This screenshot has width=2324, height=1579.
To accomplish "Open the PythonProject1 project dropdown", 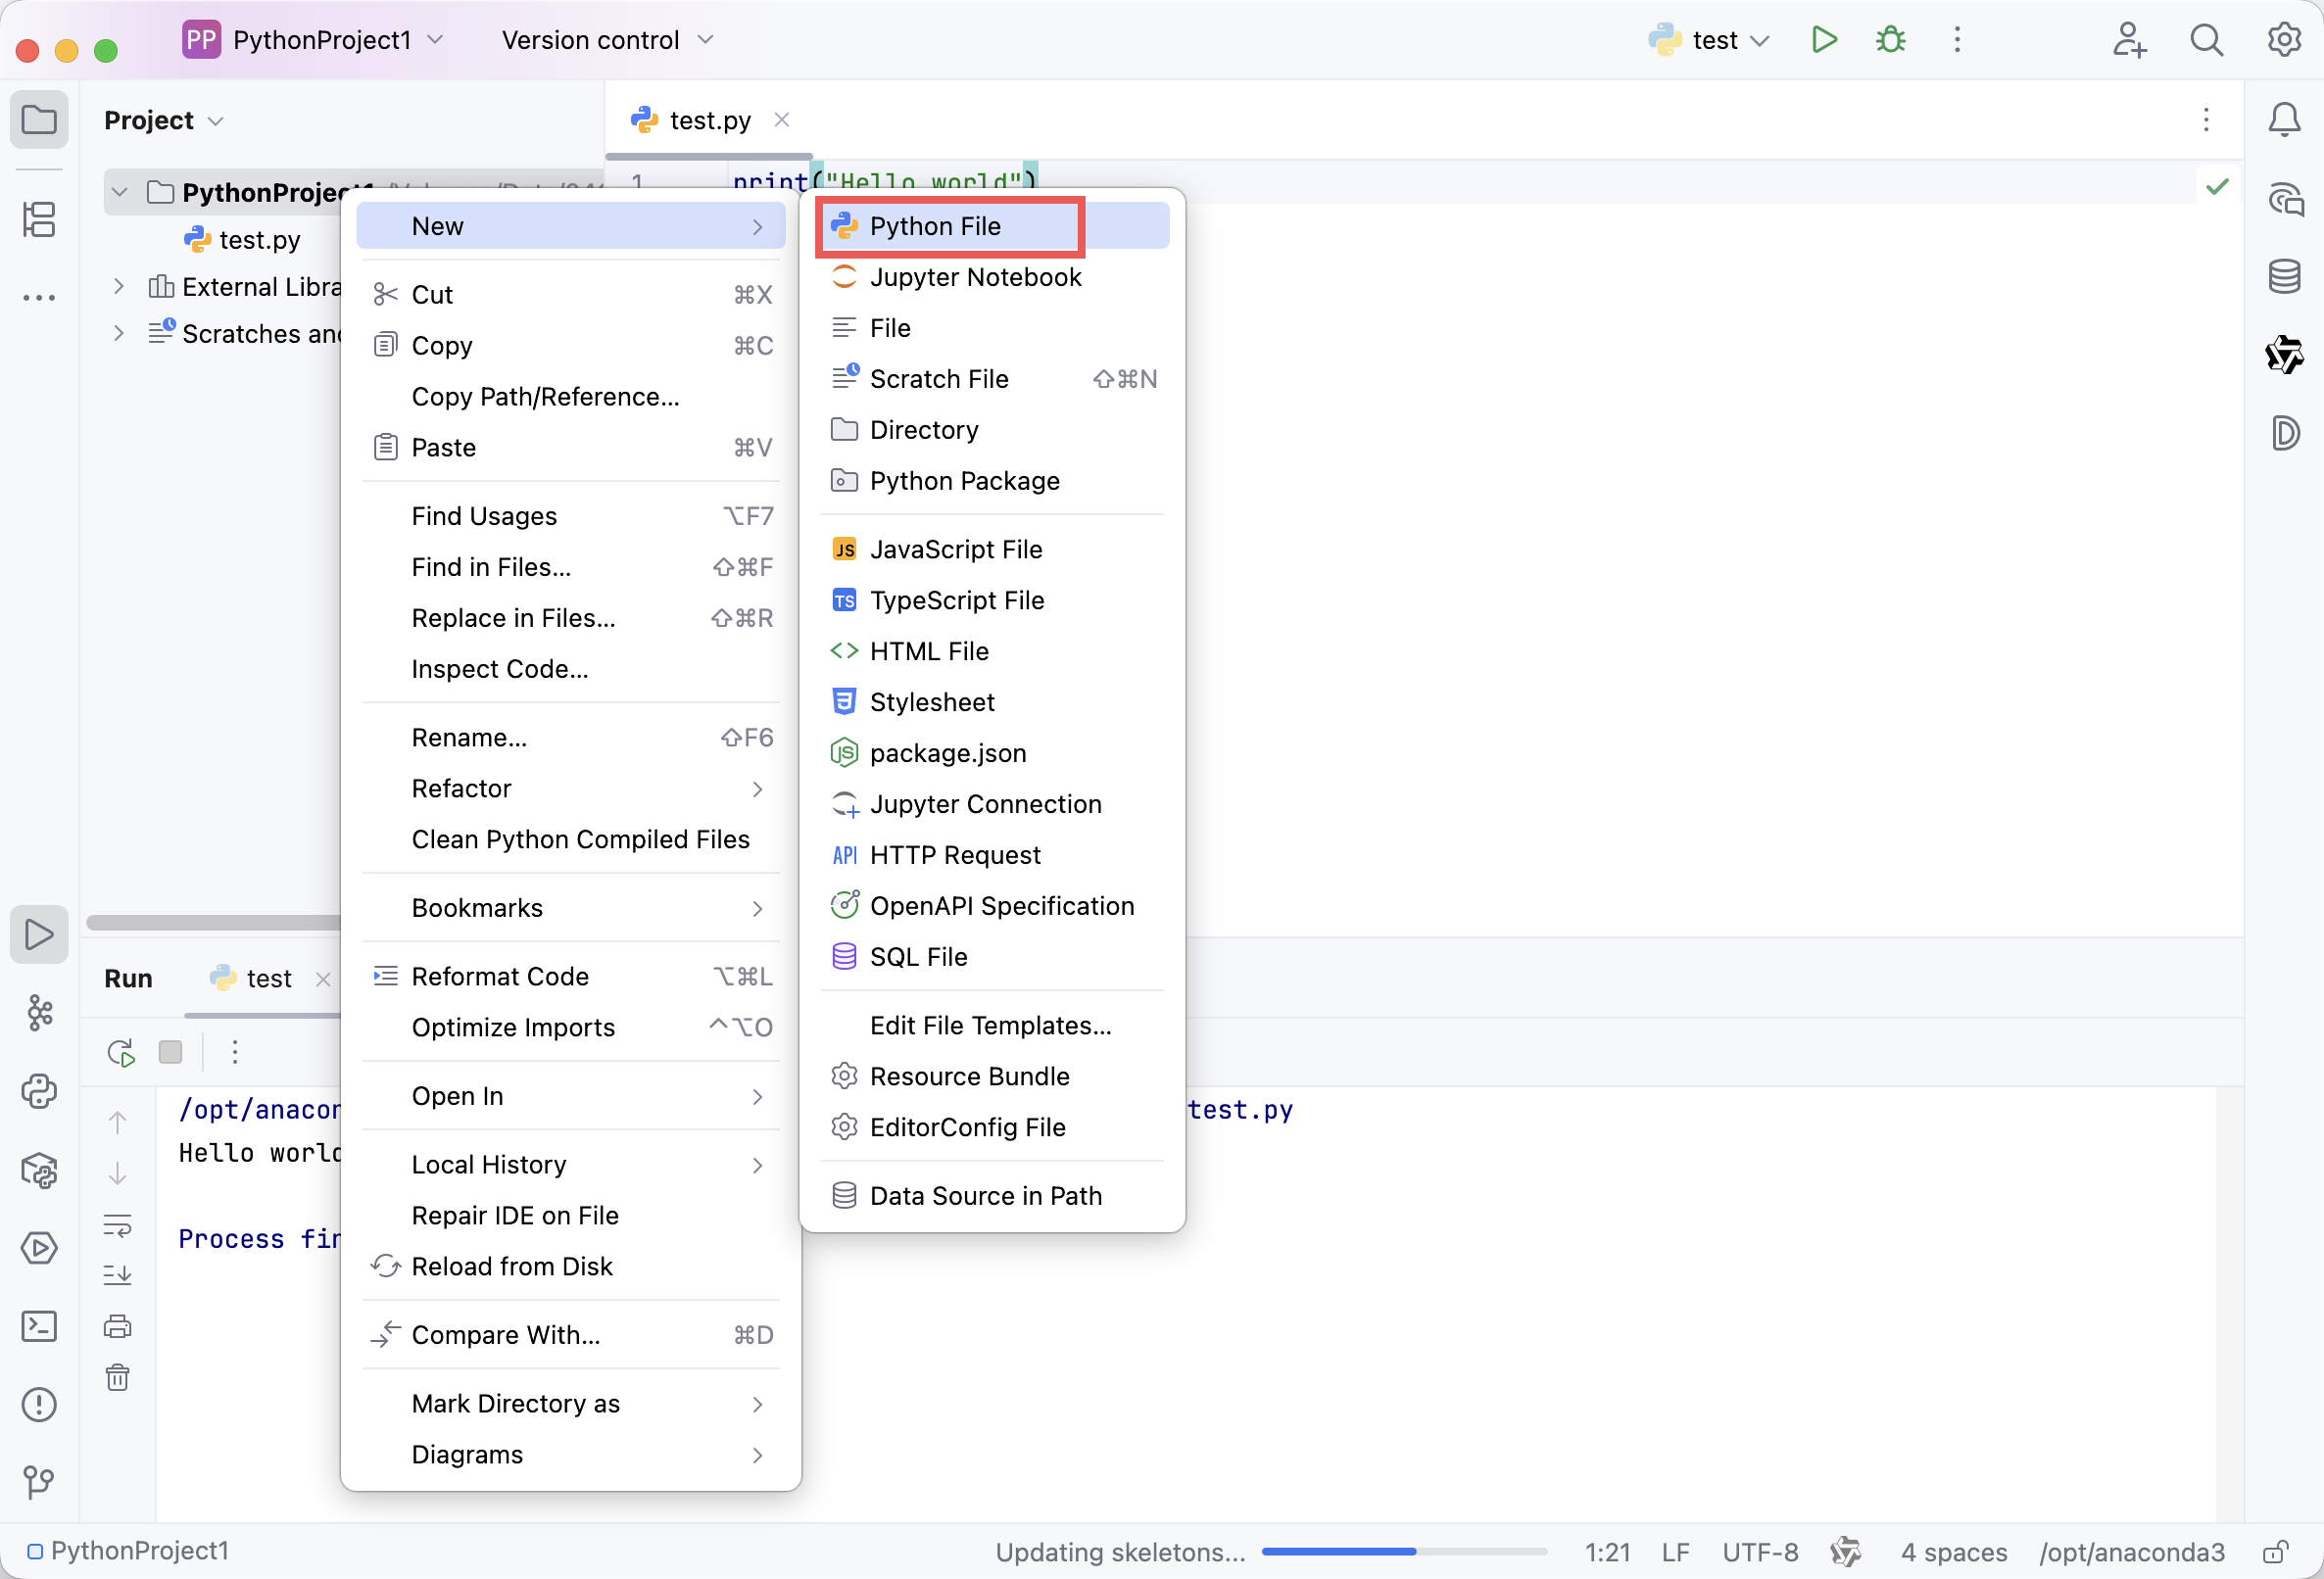I will [313, 40].
